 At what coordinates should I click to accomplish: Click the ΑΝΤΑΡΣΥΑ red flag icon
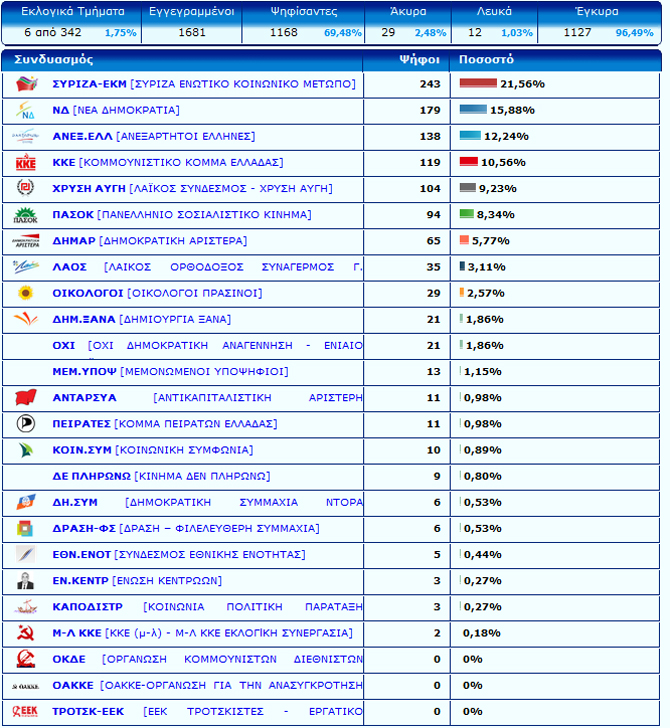click(26, 397)
